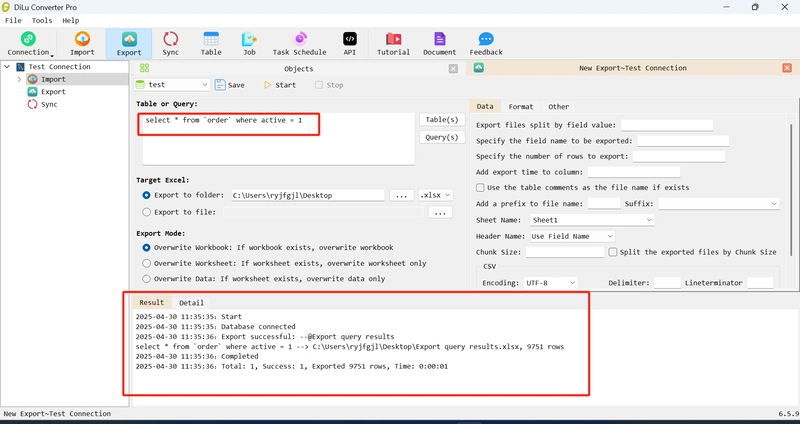
Task: Click the Table(s) button
Action: 442,119
